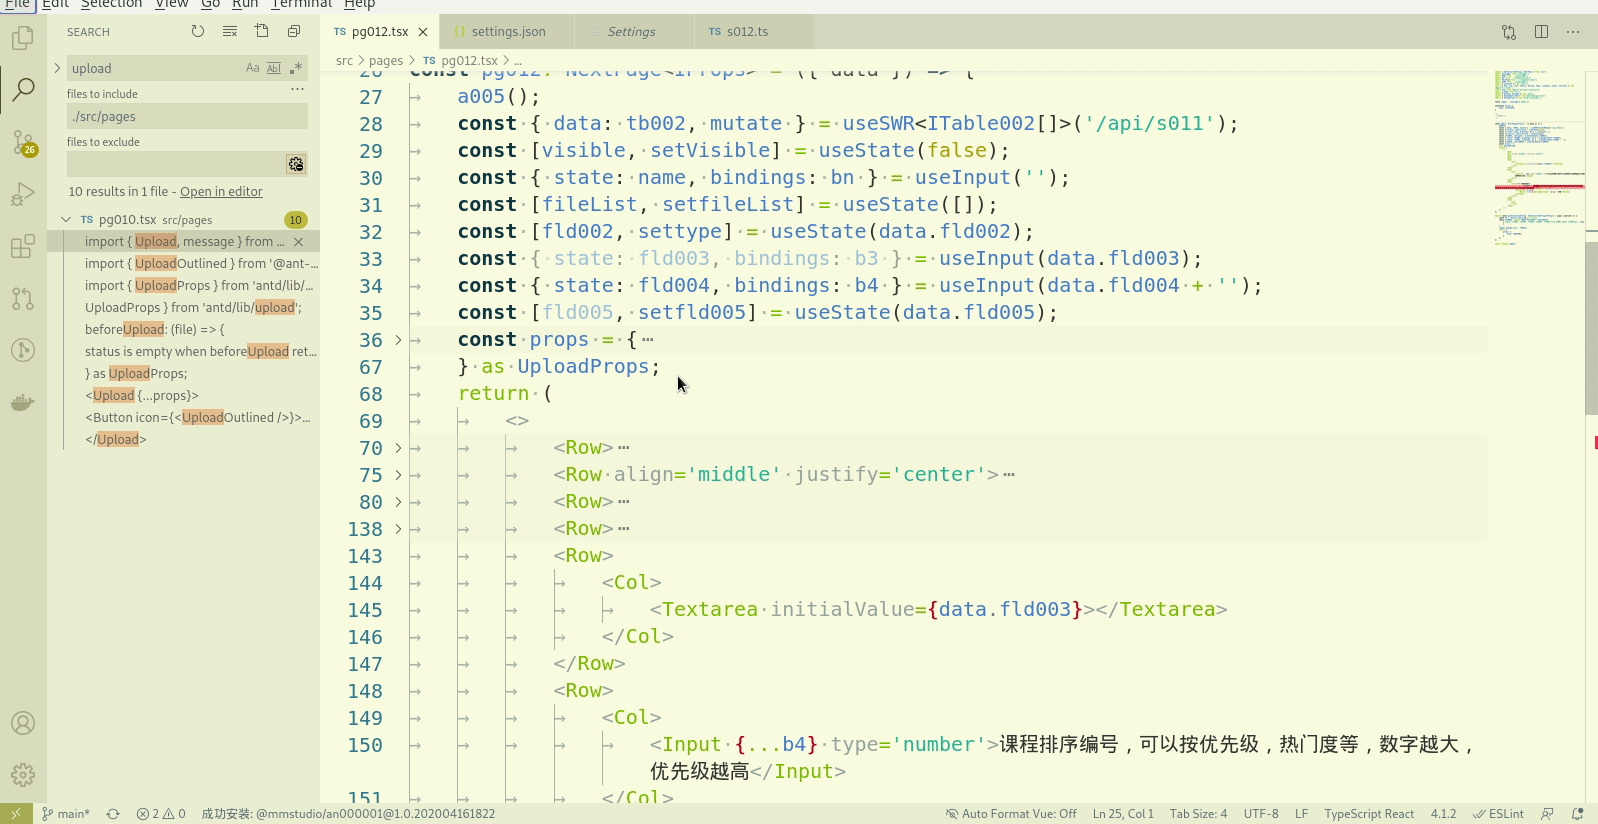
Task: Collapse pg010.tsx results group
Action: pos(66,220)
